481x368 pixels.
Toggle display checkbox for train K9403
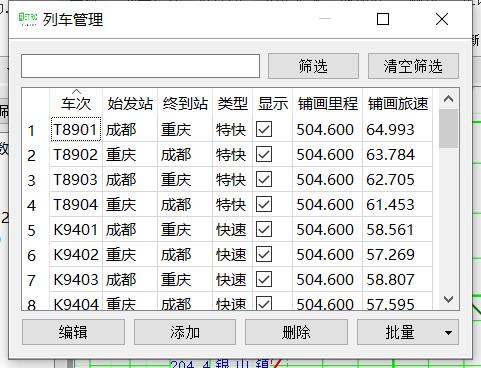click(x=264, y=279)
